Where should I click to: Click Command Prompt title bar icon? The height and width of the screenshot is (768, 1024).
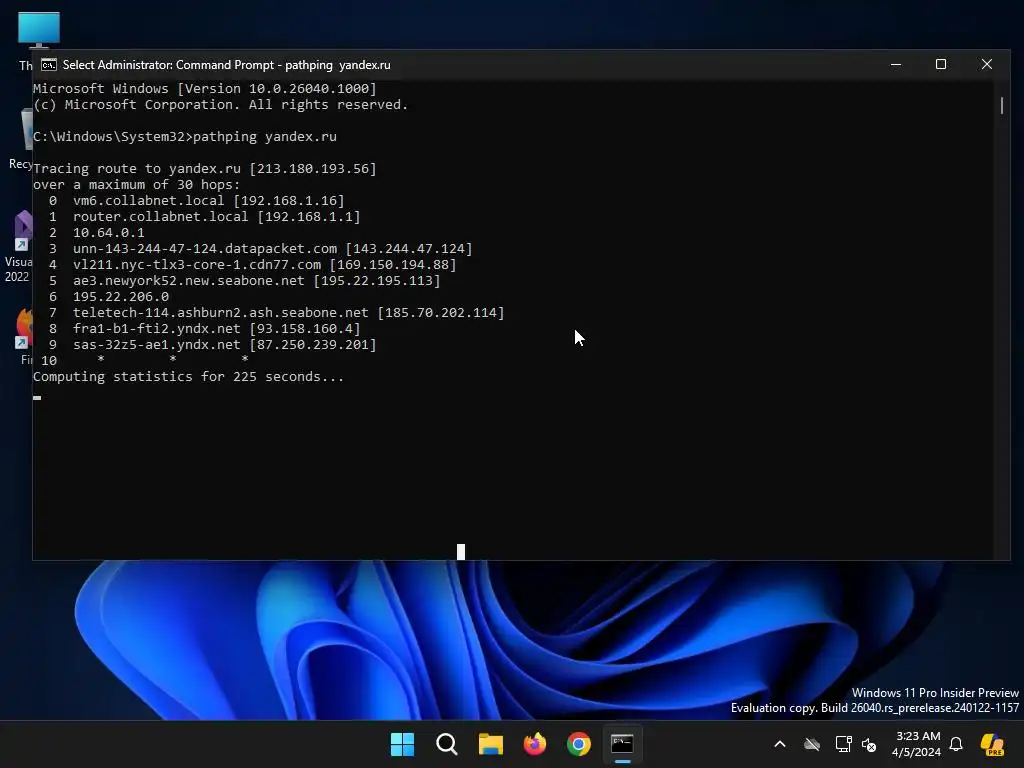[x=48, y=65]
